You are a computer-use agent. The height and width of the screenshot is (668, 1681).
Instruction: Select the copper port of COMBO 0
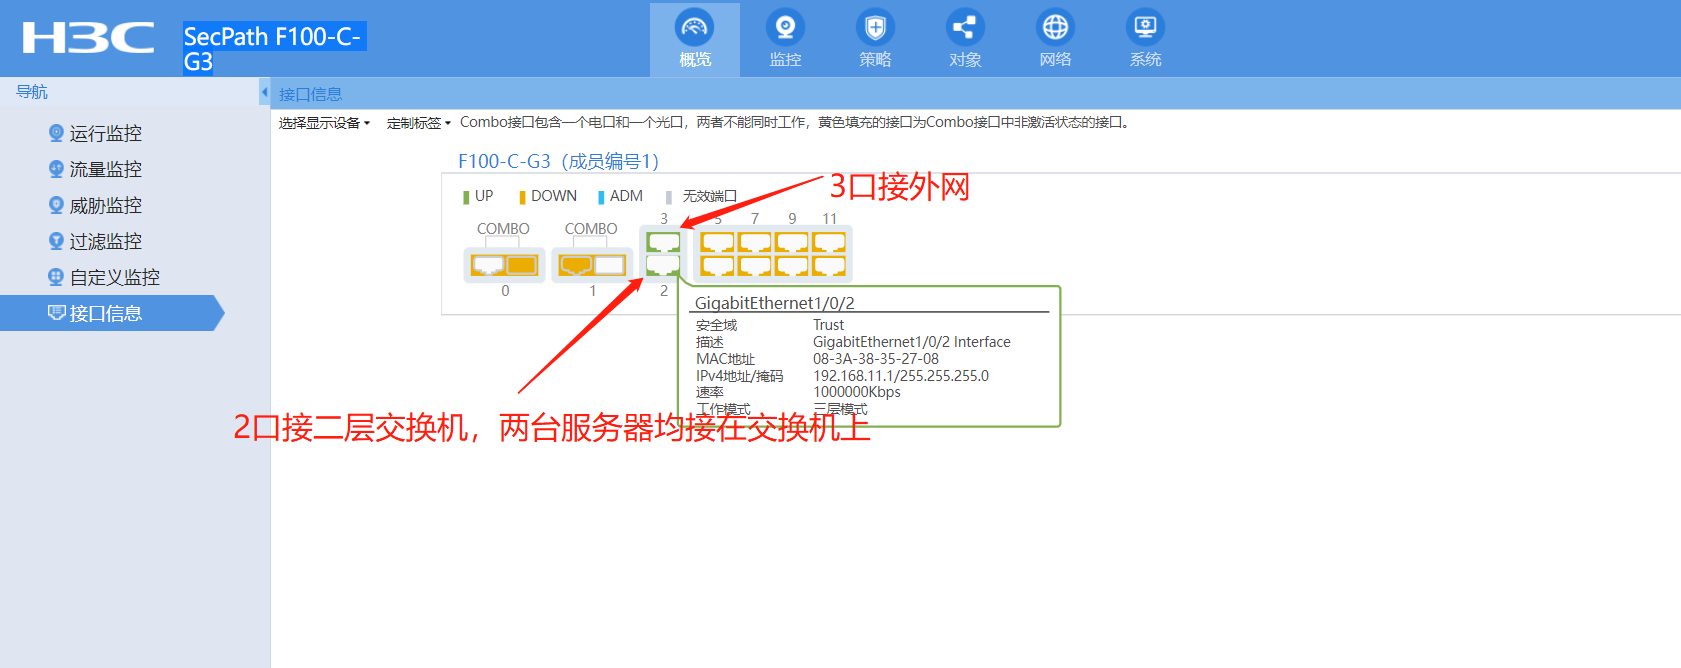pos(487,265)
